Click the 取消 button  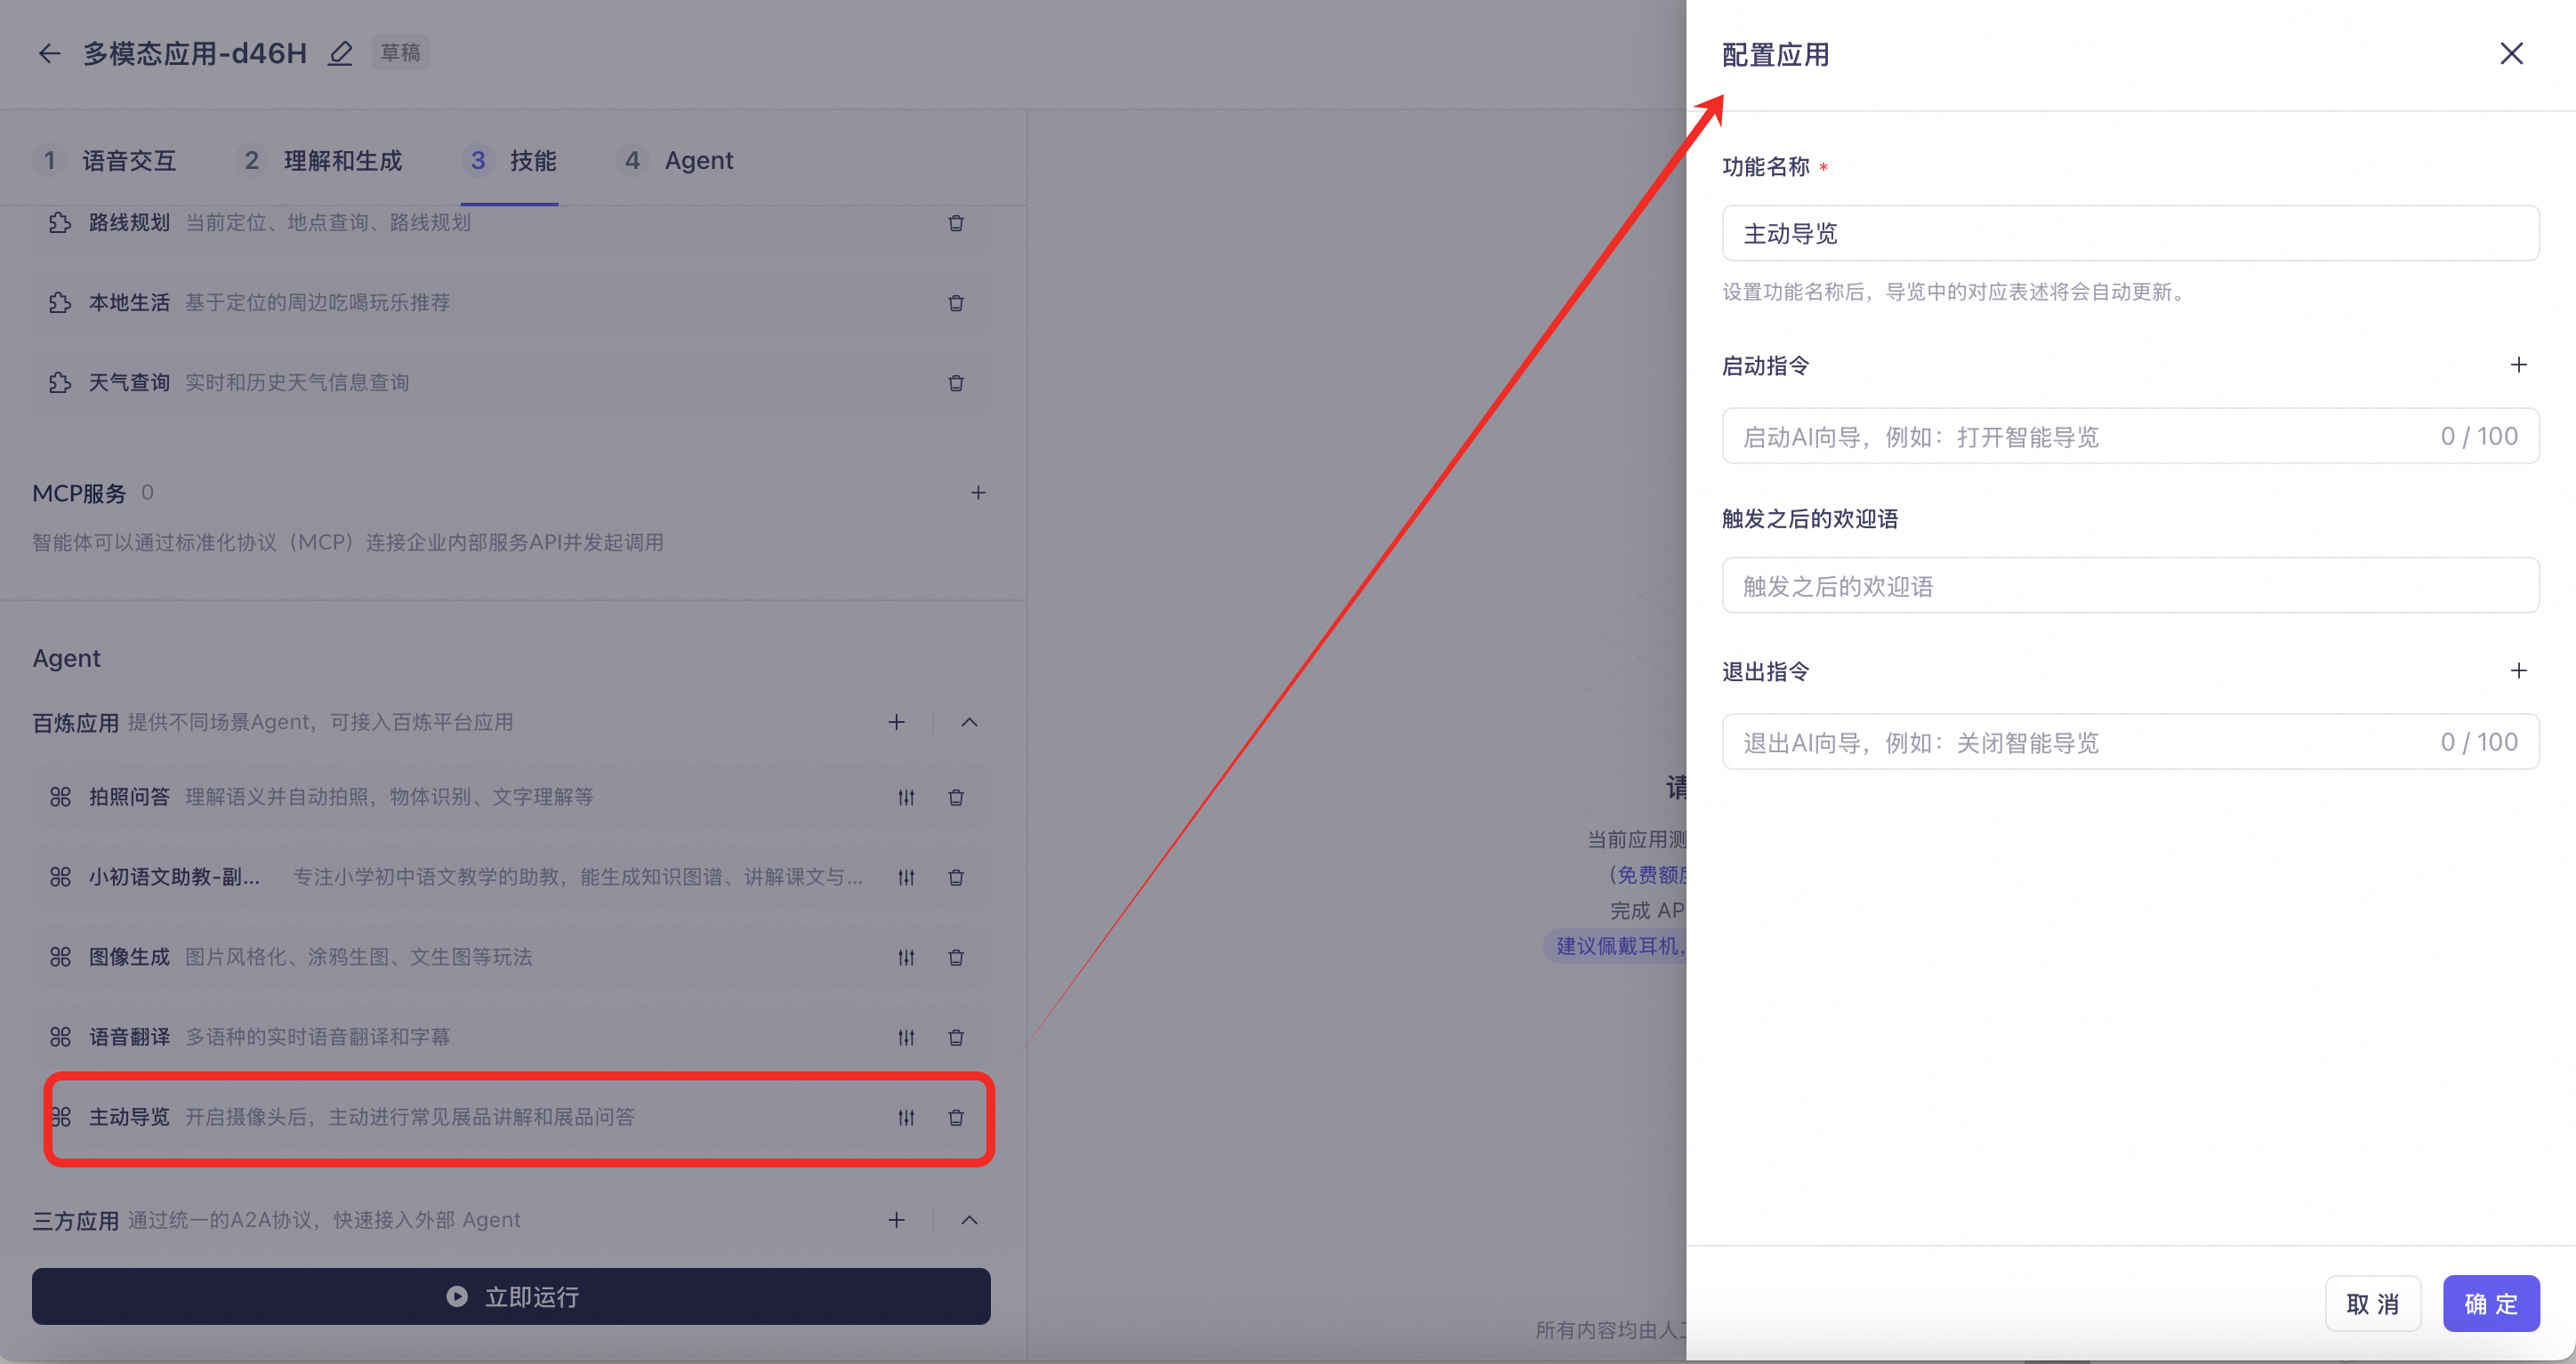tap(2372, 1303)
